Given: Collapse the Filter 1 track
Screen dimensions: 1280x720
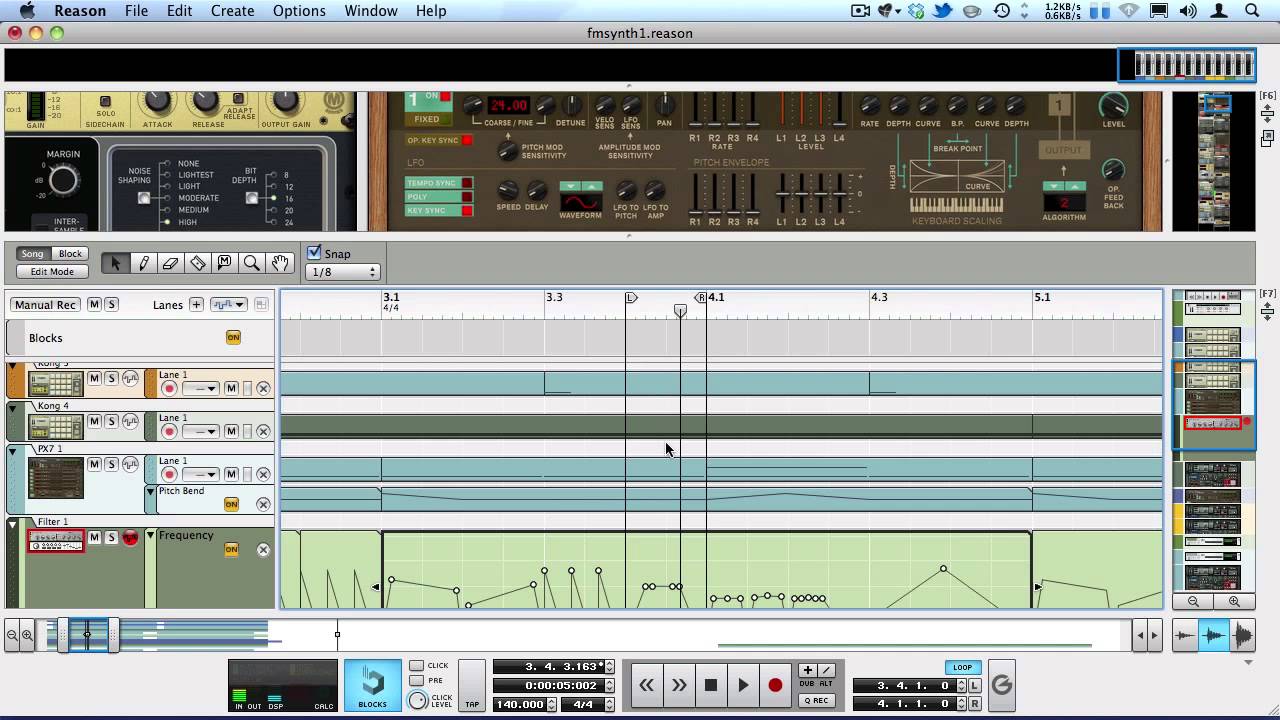Looking at the screenshot, I should pos(13,524).
